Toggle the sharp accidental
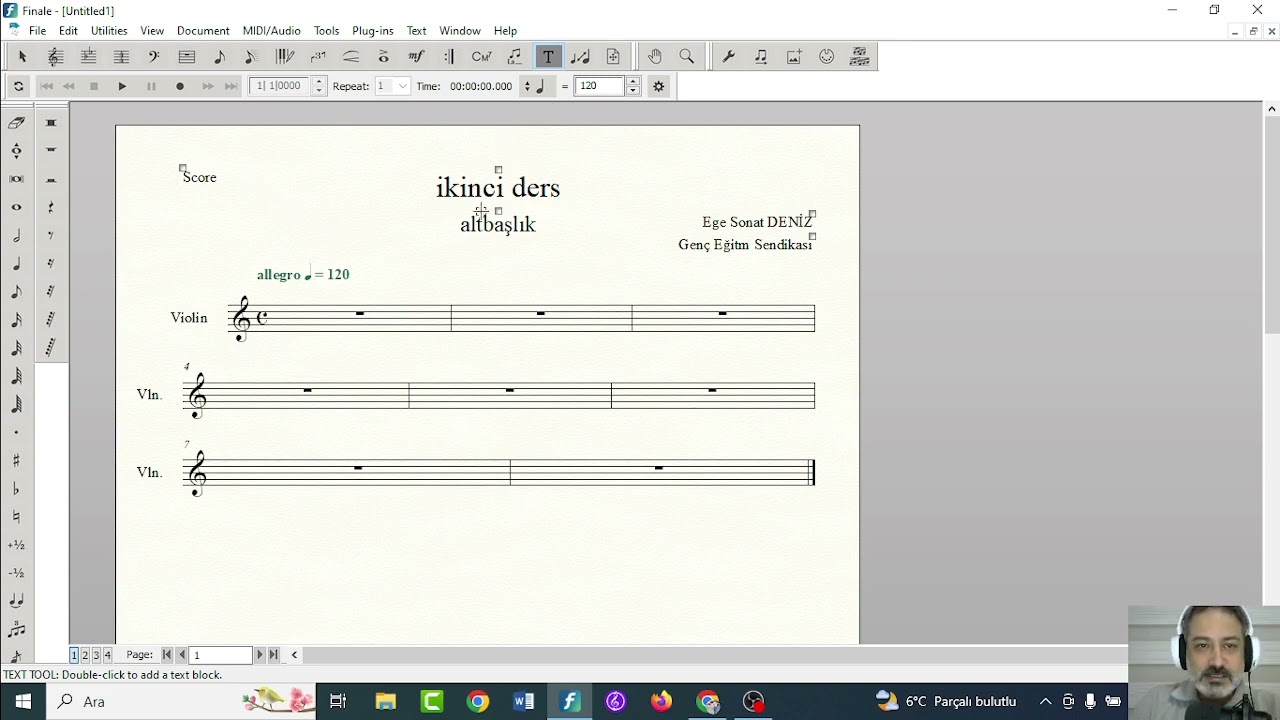Image resolution: width=1280 pixels, height=720 pixels. tap(17, 460)
